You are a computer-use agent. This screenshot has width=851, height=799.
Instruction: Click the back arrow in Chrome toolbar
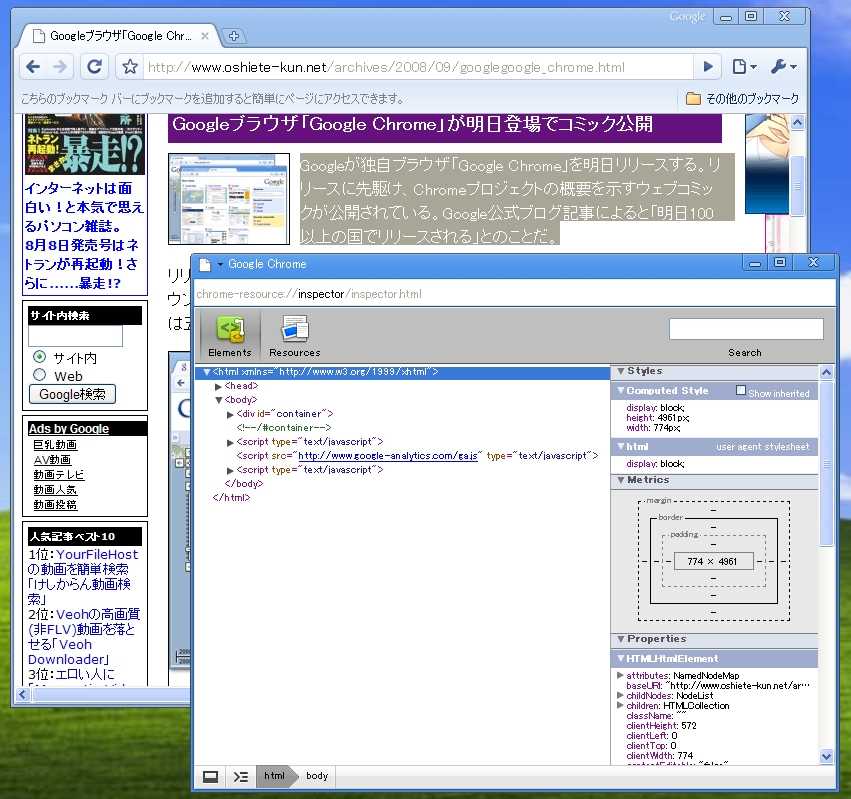[x=33, y=67]
